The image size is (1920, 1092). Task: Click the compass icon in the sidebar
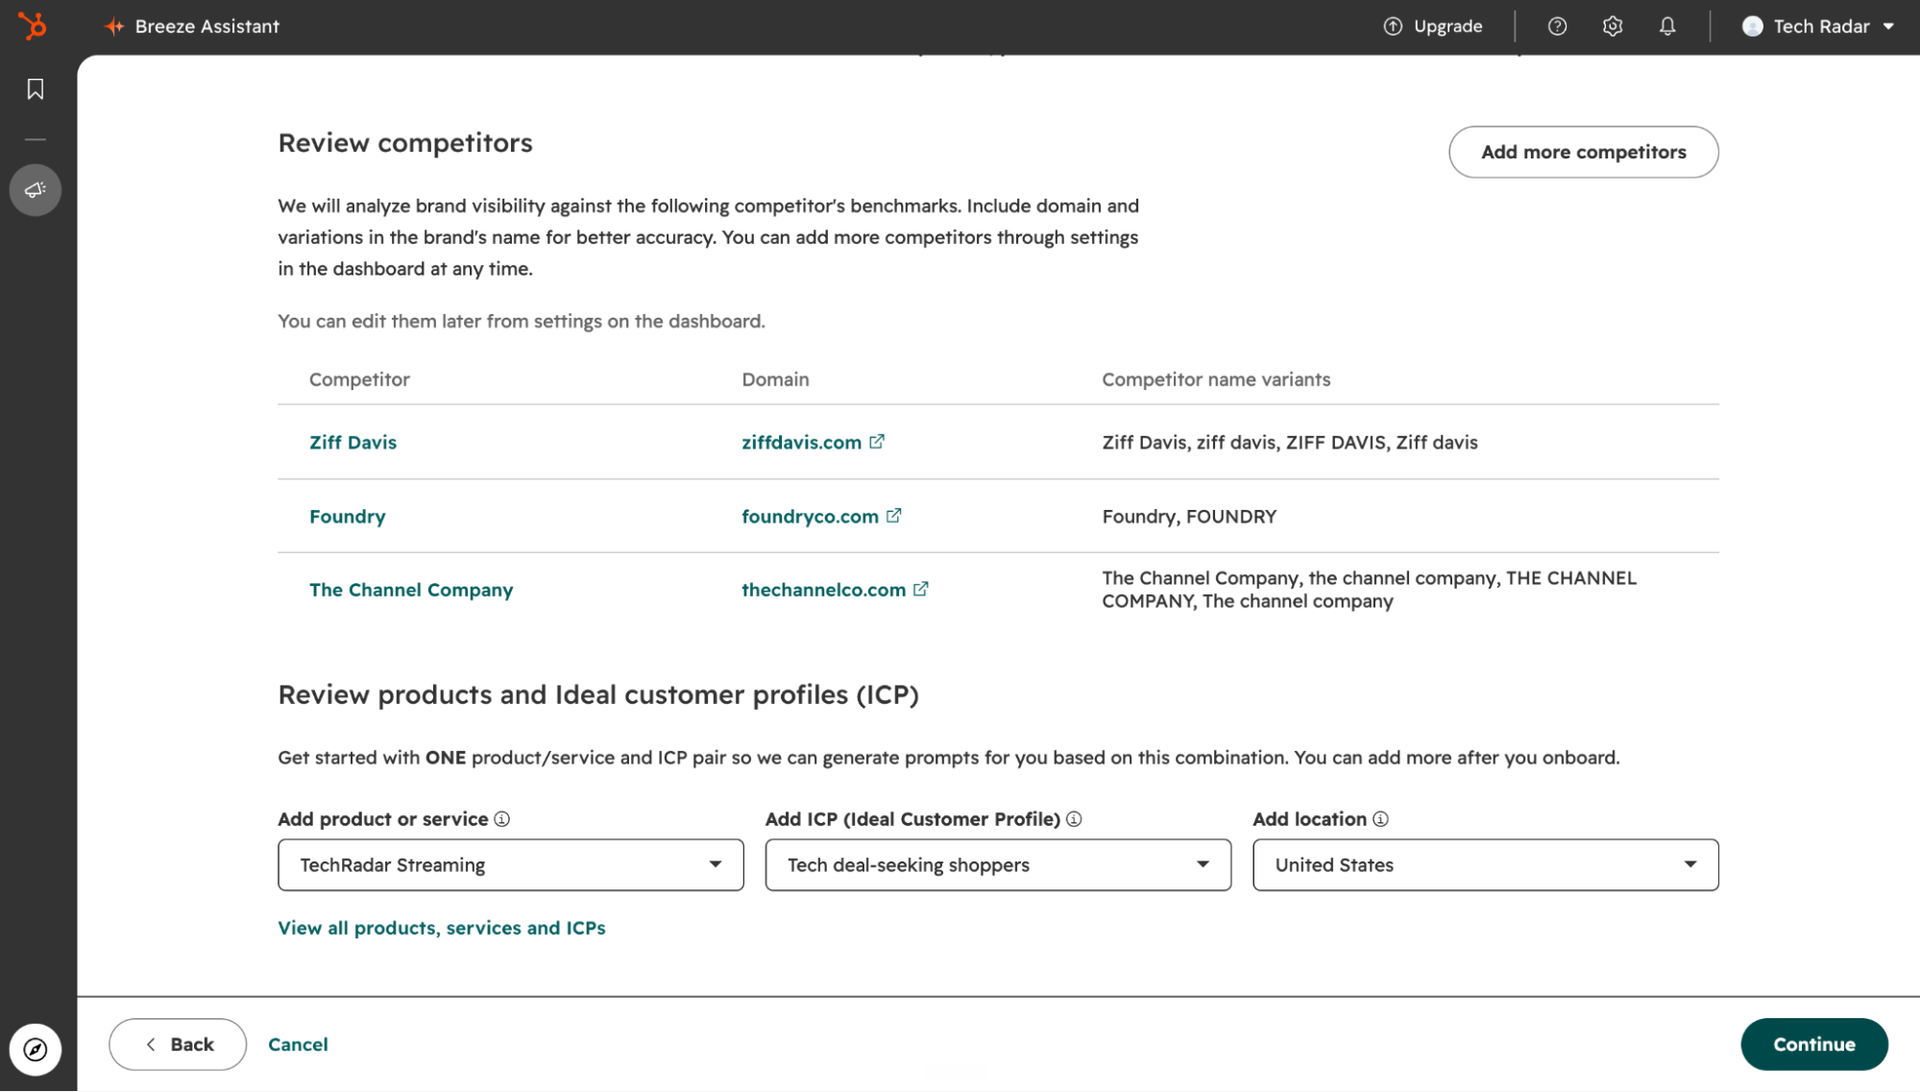[x=35, y=1049]
